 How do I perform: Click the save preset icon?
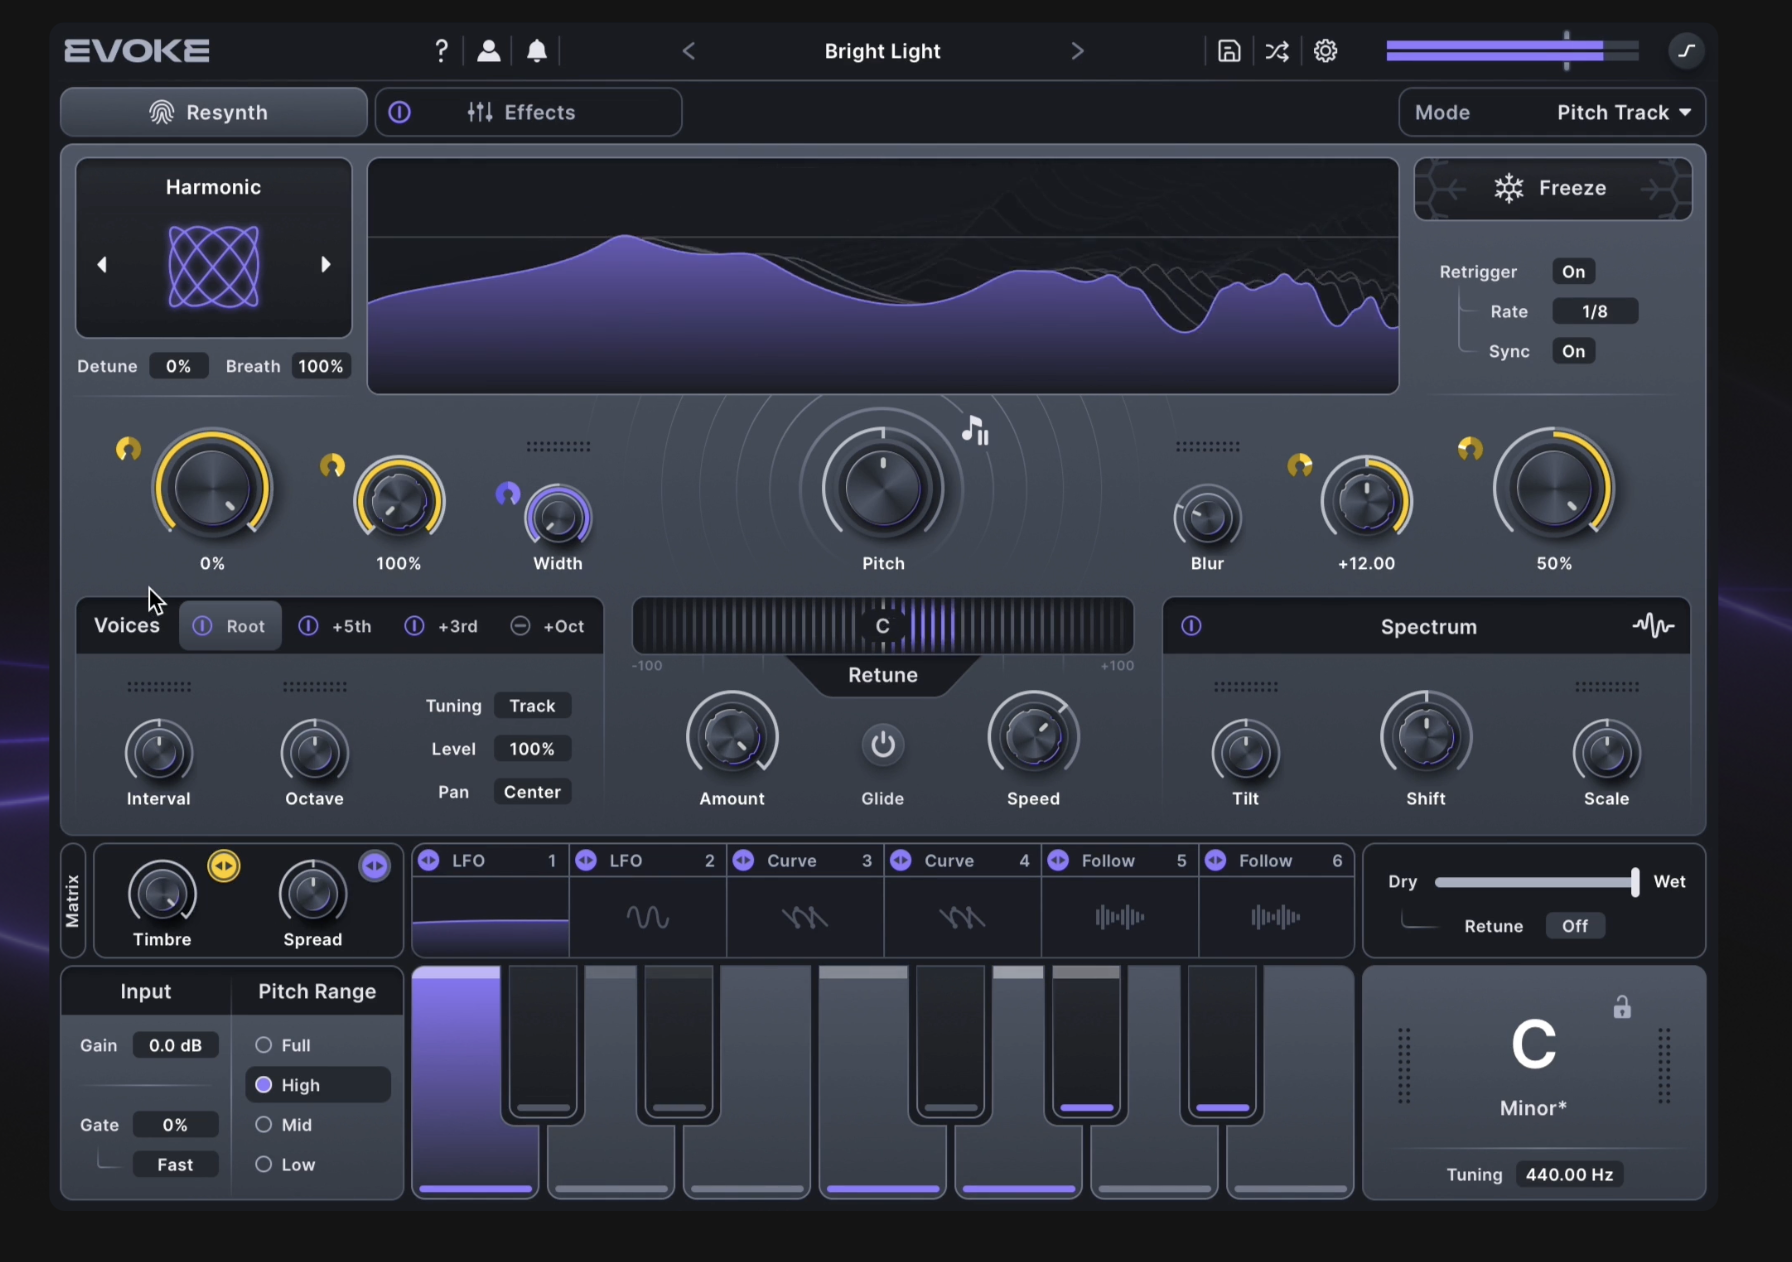pyautogui.click(x=1229, y=51)
